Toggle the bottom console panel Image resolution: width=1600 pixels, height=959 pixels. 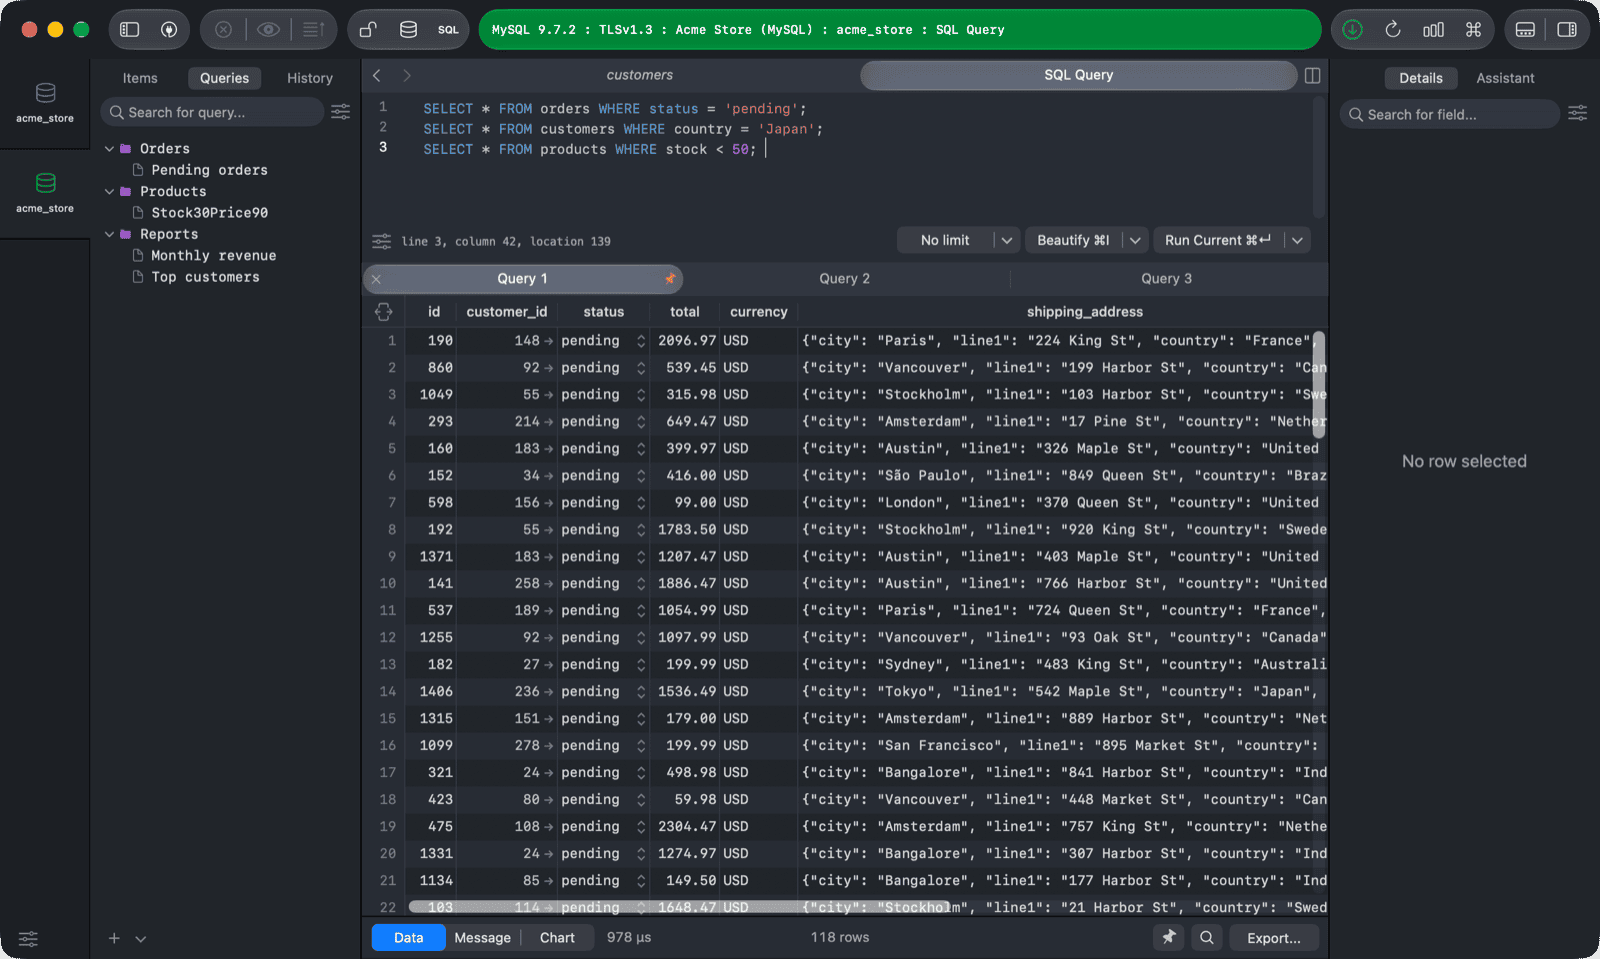coord(1525,30)
